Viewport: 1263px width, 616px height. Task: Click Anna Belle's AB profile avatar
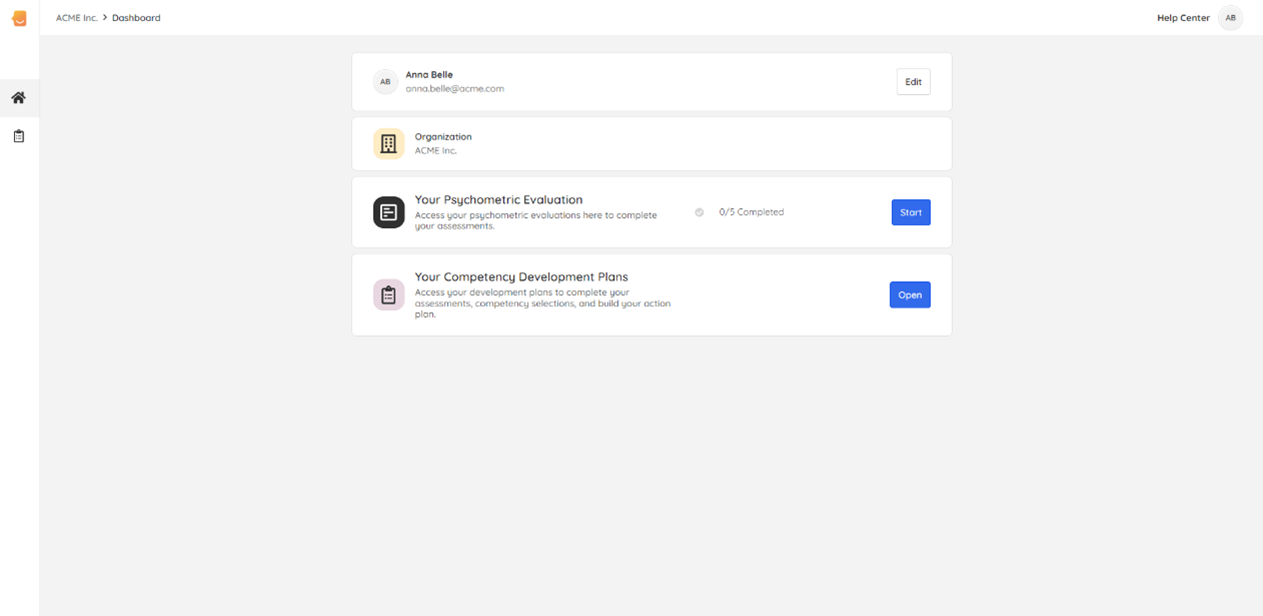[x=385, y=82]
